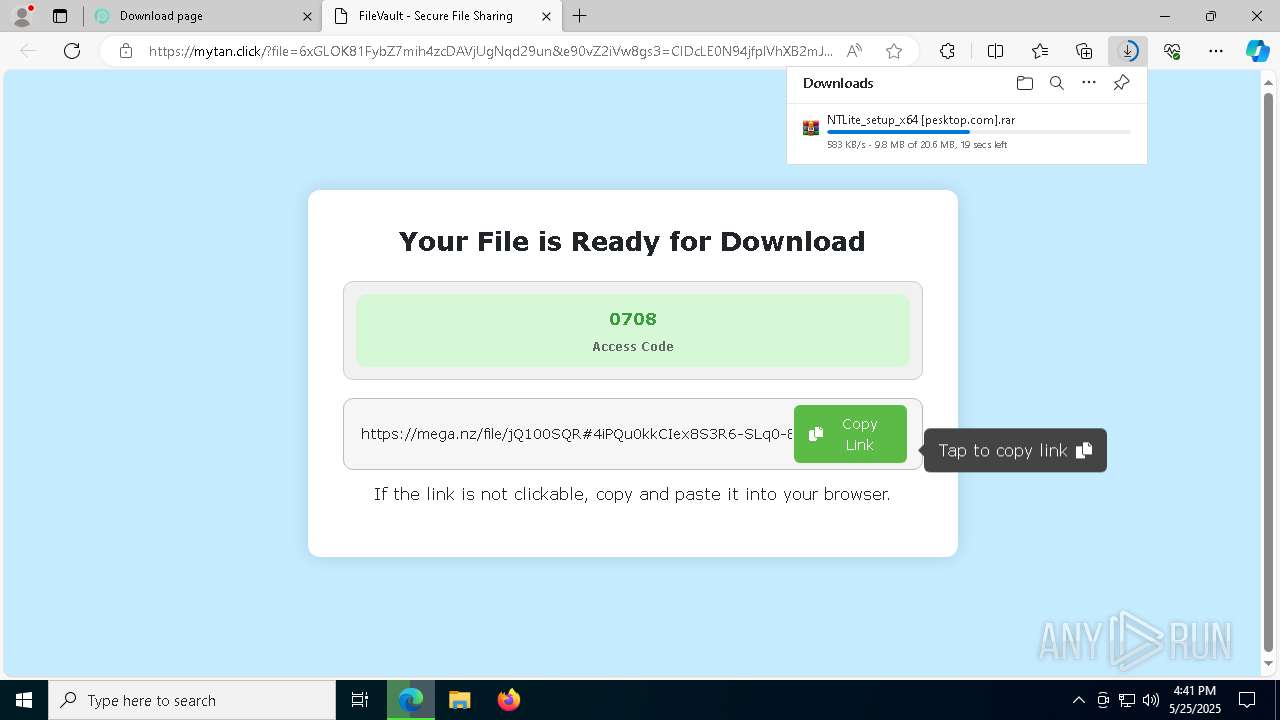Launch Firefox from taskbar

508,700
